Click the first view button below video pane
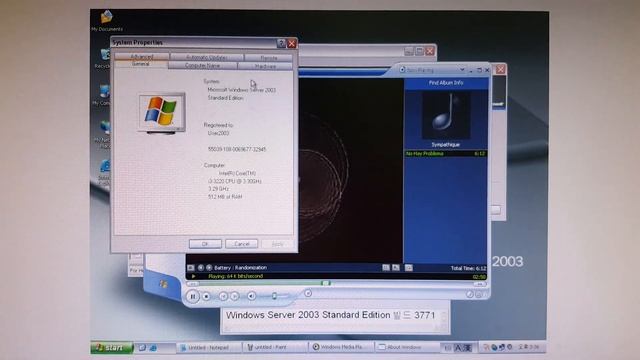Screen dimensions: 640x360 386,268
